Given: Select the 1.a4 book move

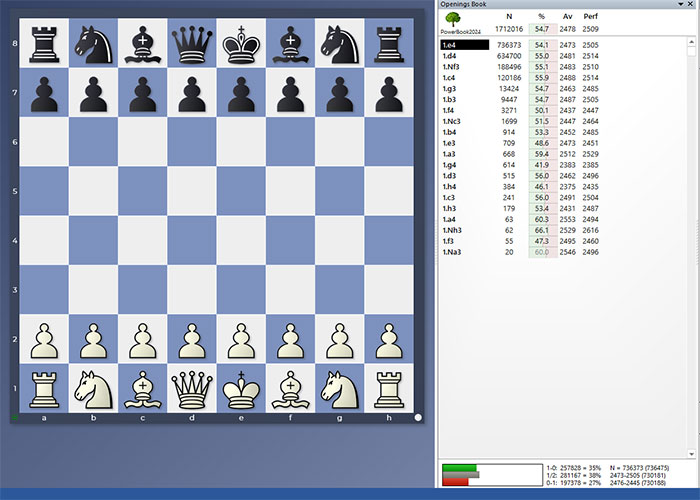Looking at the screenshot, I should pyautogui.click(x=449, y=220).
